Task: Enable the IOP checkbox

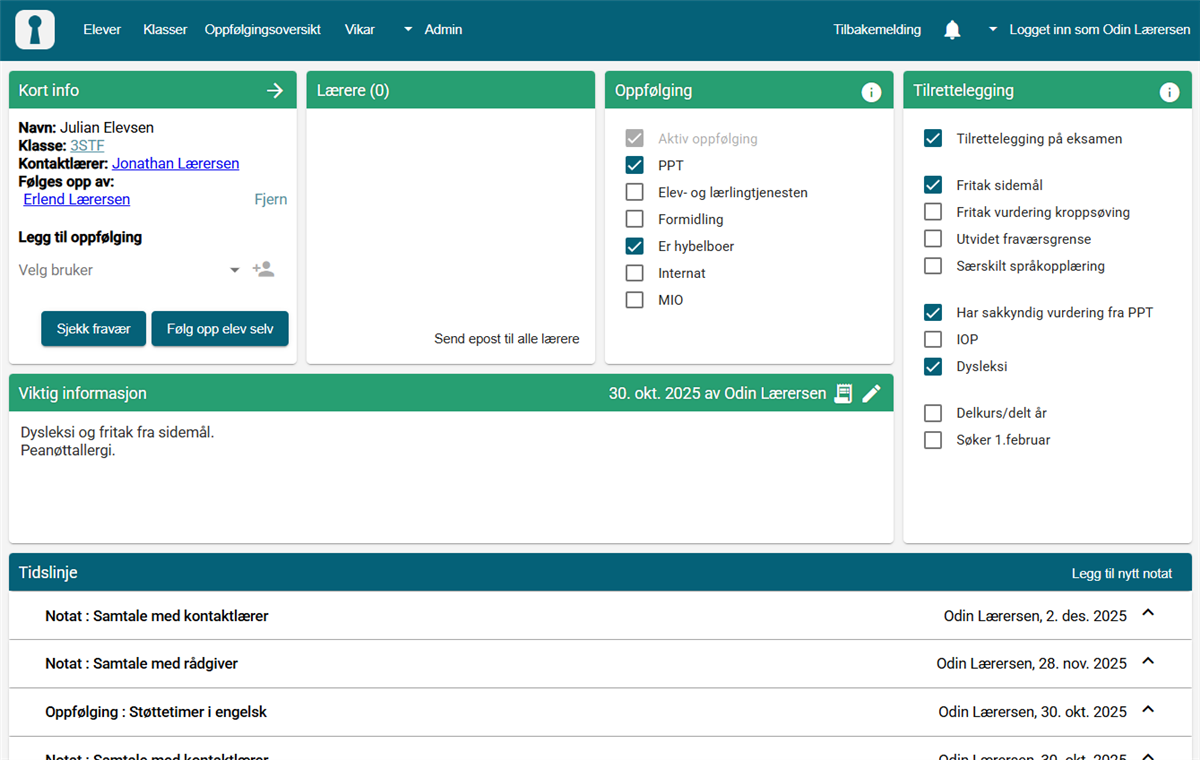Action: [x=933, y=340]
